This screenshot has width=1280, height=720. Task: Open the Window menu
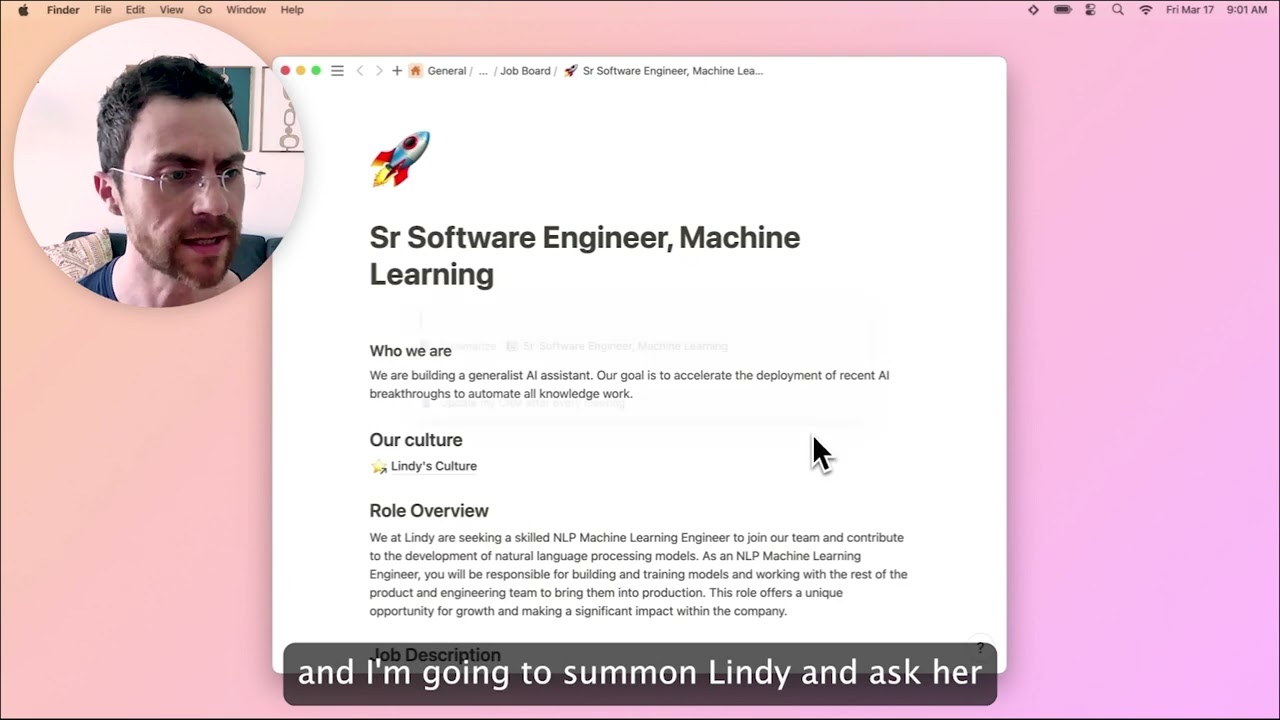[246, 10]
